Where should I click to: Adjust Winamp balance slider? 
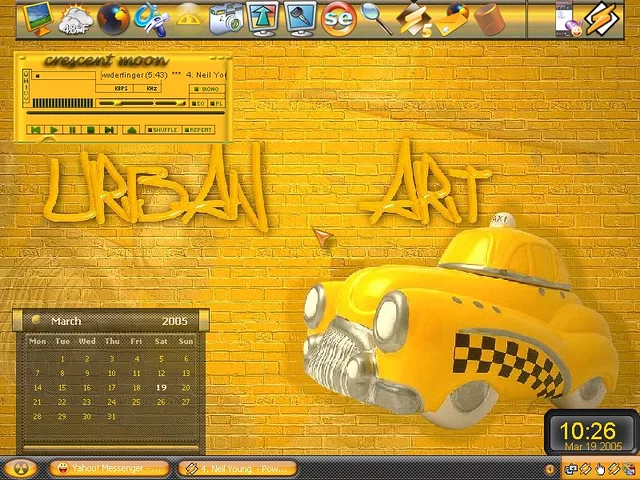(171, 103)
